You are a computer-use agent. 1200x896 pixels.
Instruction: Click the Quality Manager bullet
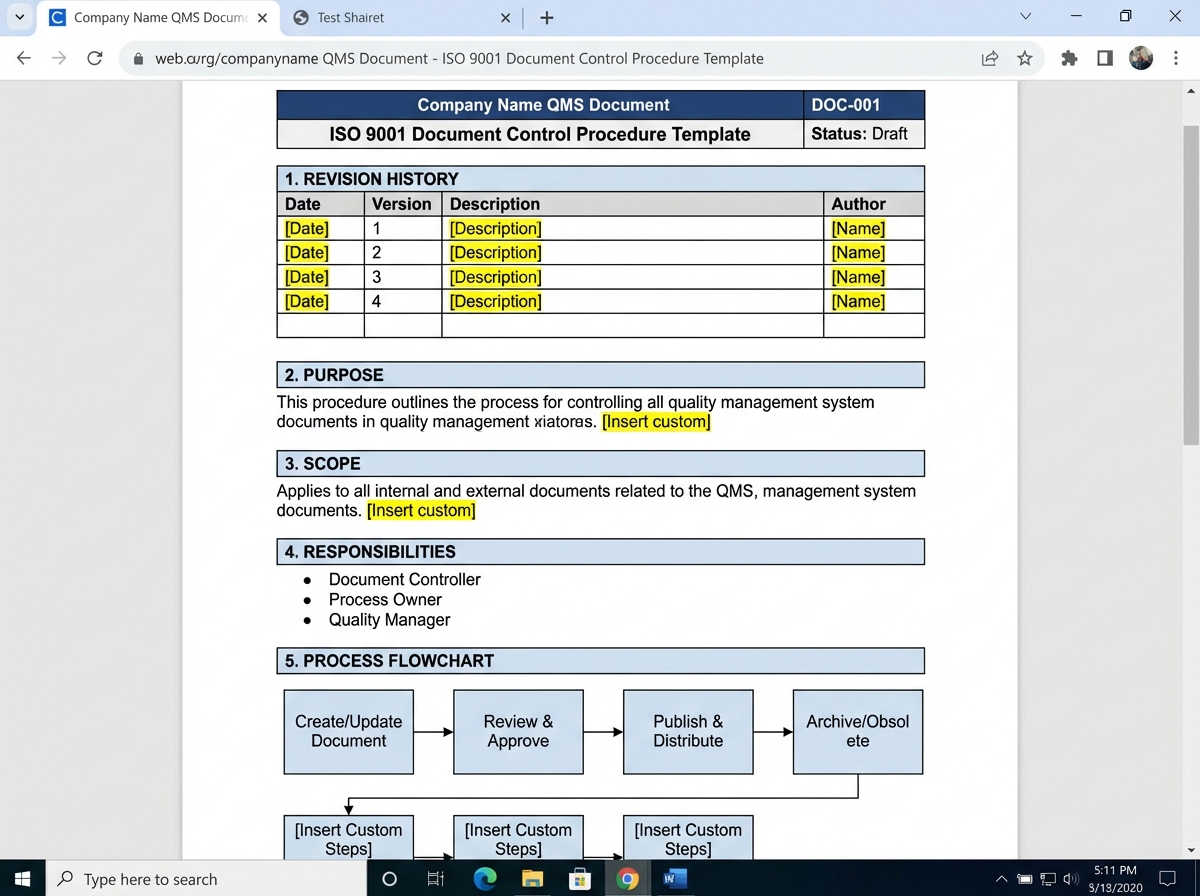tap(389, 620)
